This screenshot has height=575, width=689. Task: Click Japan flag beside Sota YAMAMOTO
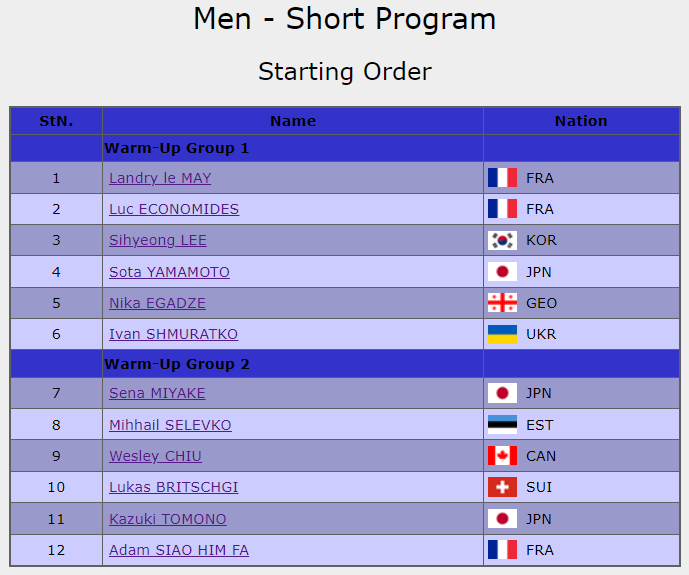(x=502, y=272)
